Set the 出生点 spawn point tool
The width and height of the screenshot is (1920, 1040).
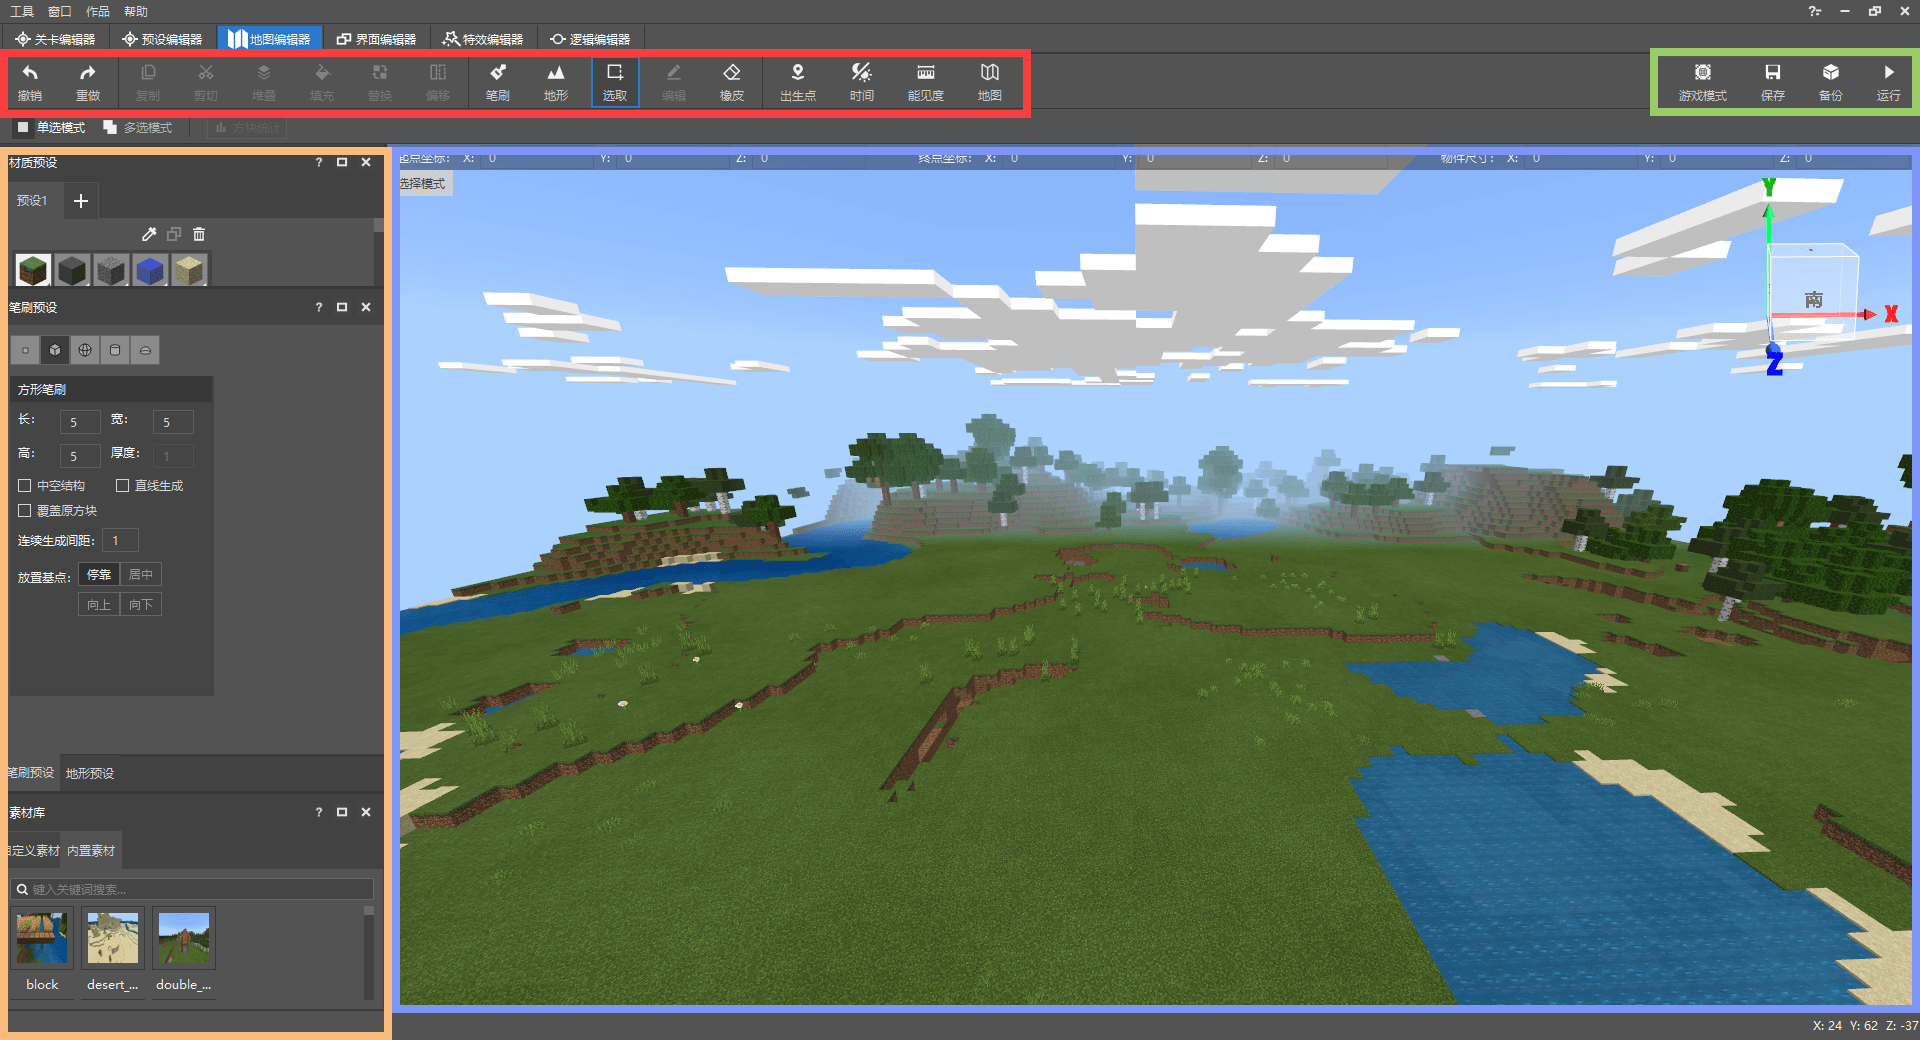coord(798,82)
